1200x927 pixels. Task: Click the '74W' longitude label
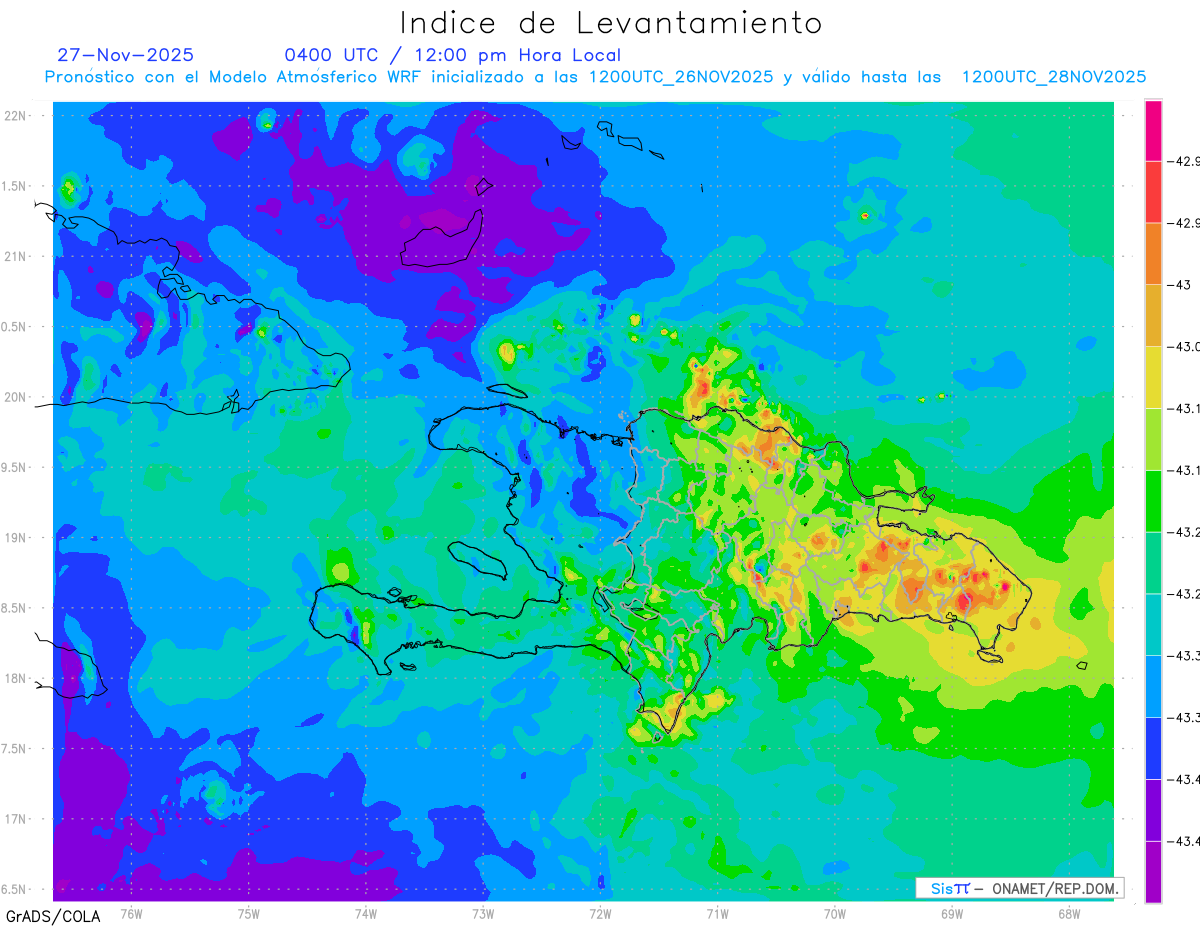pyautogui.click(x=366, y=914)
